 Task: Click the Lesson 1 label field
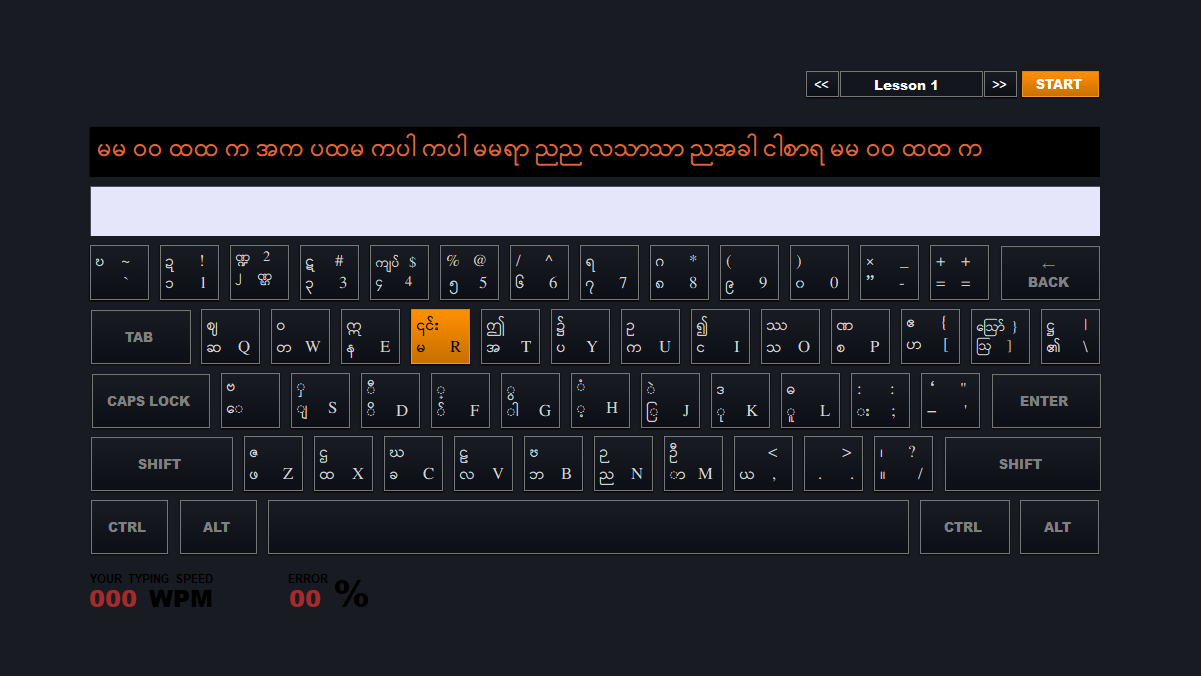point(911,84)
